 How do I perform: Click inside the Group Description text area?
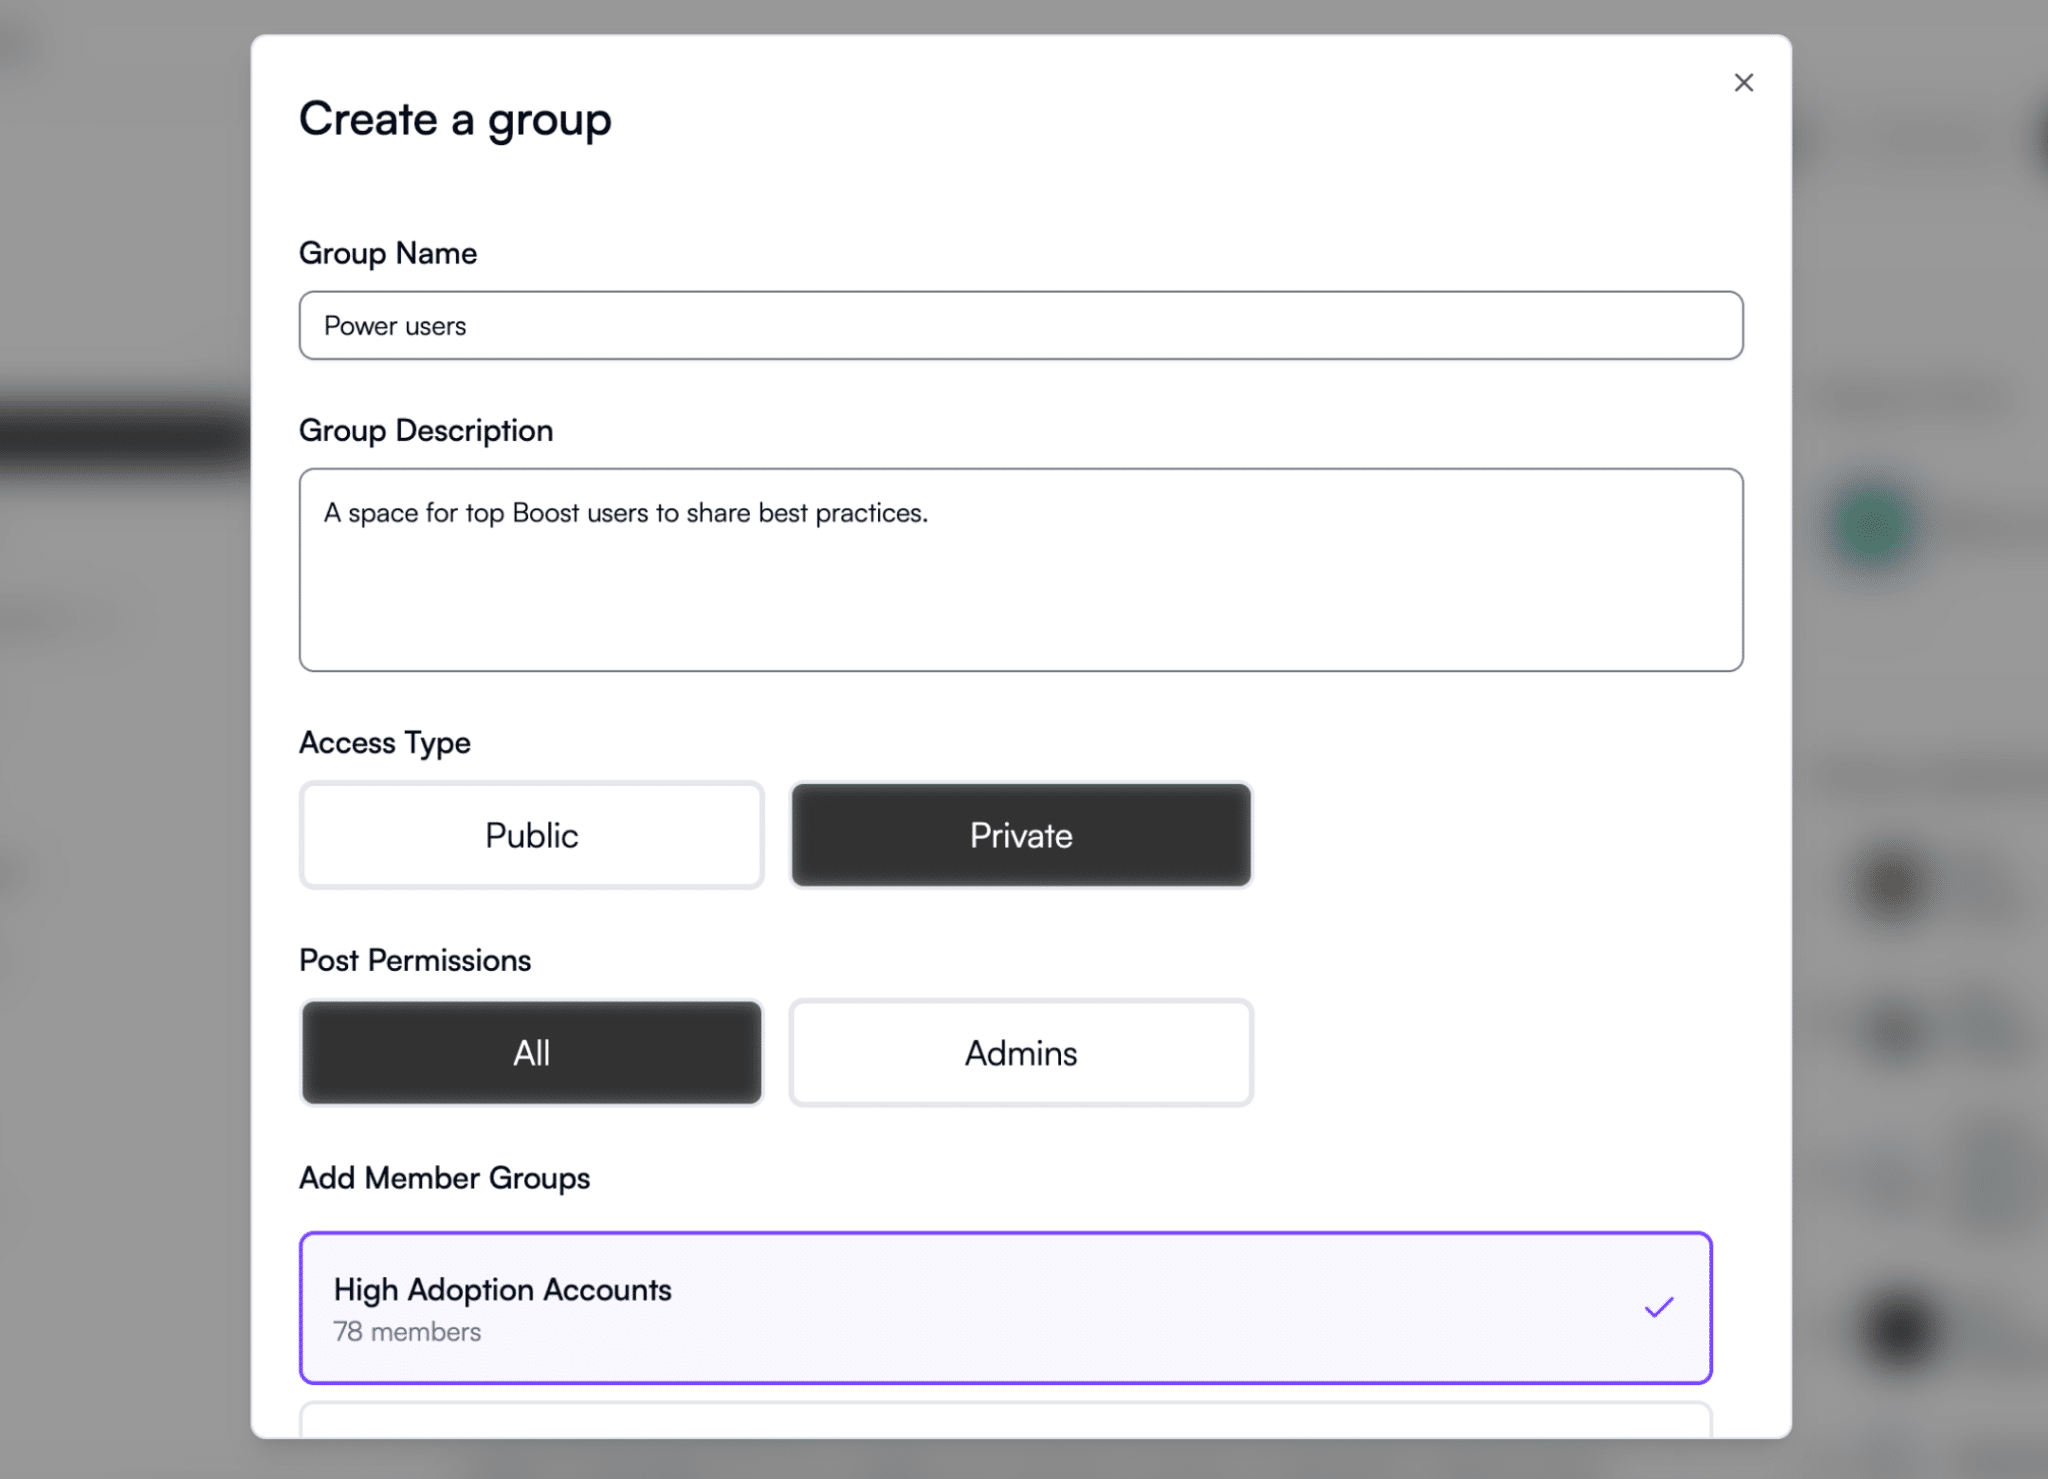pyautogui.click(x=1020, y=590)
